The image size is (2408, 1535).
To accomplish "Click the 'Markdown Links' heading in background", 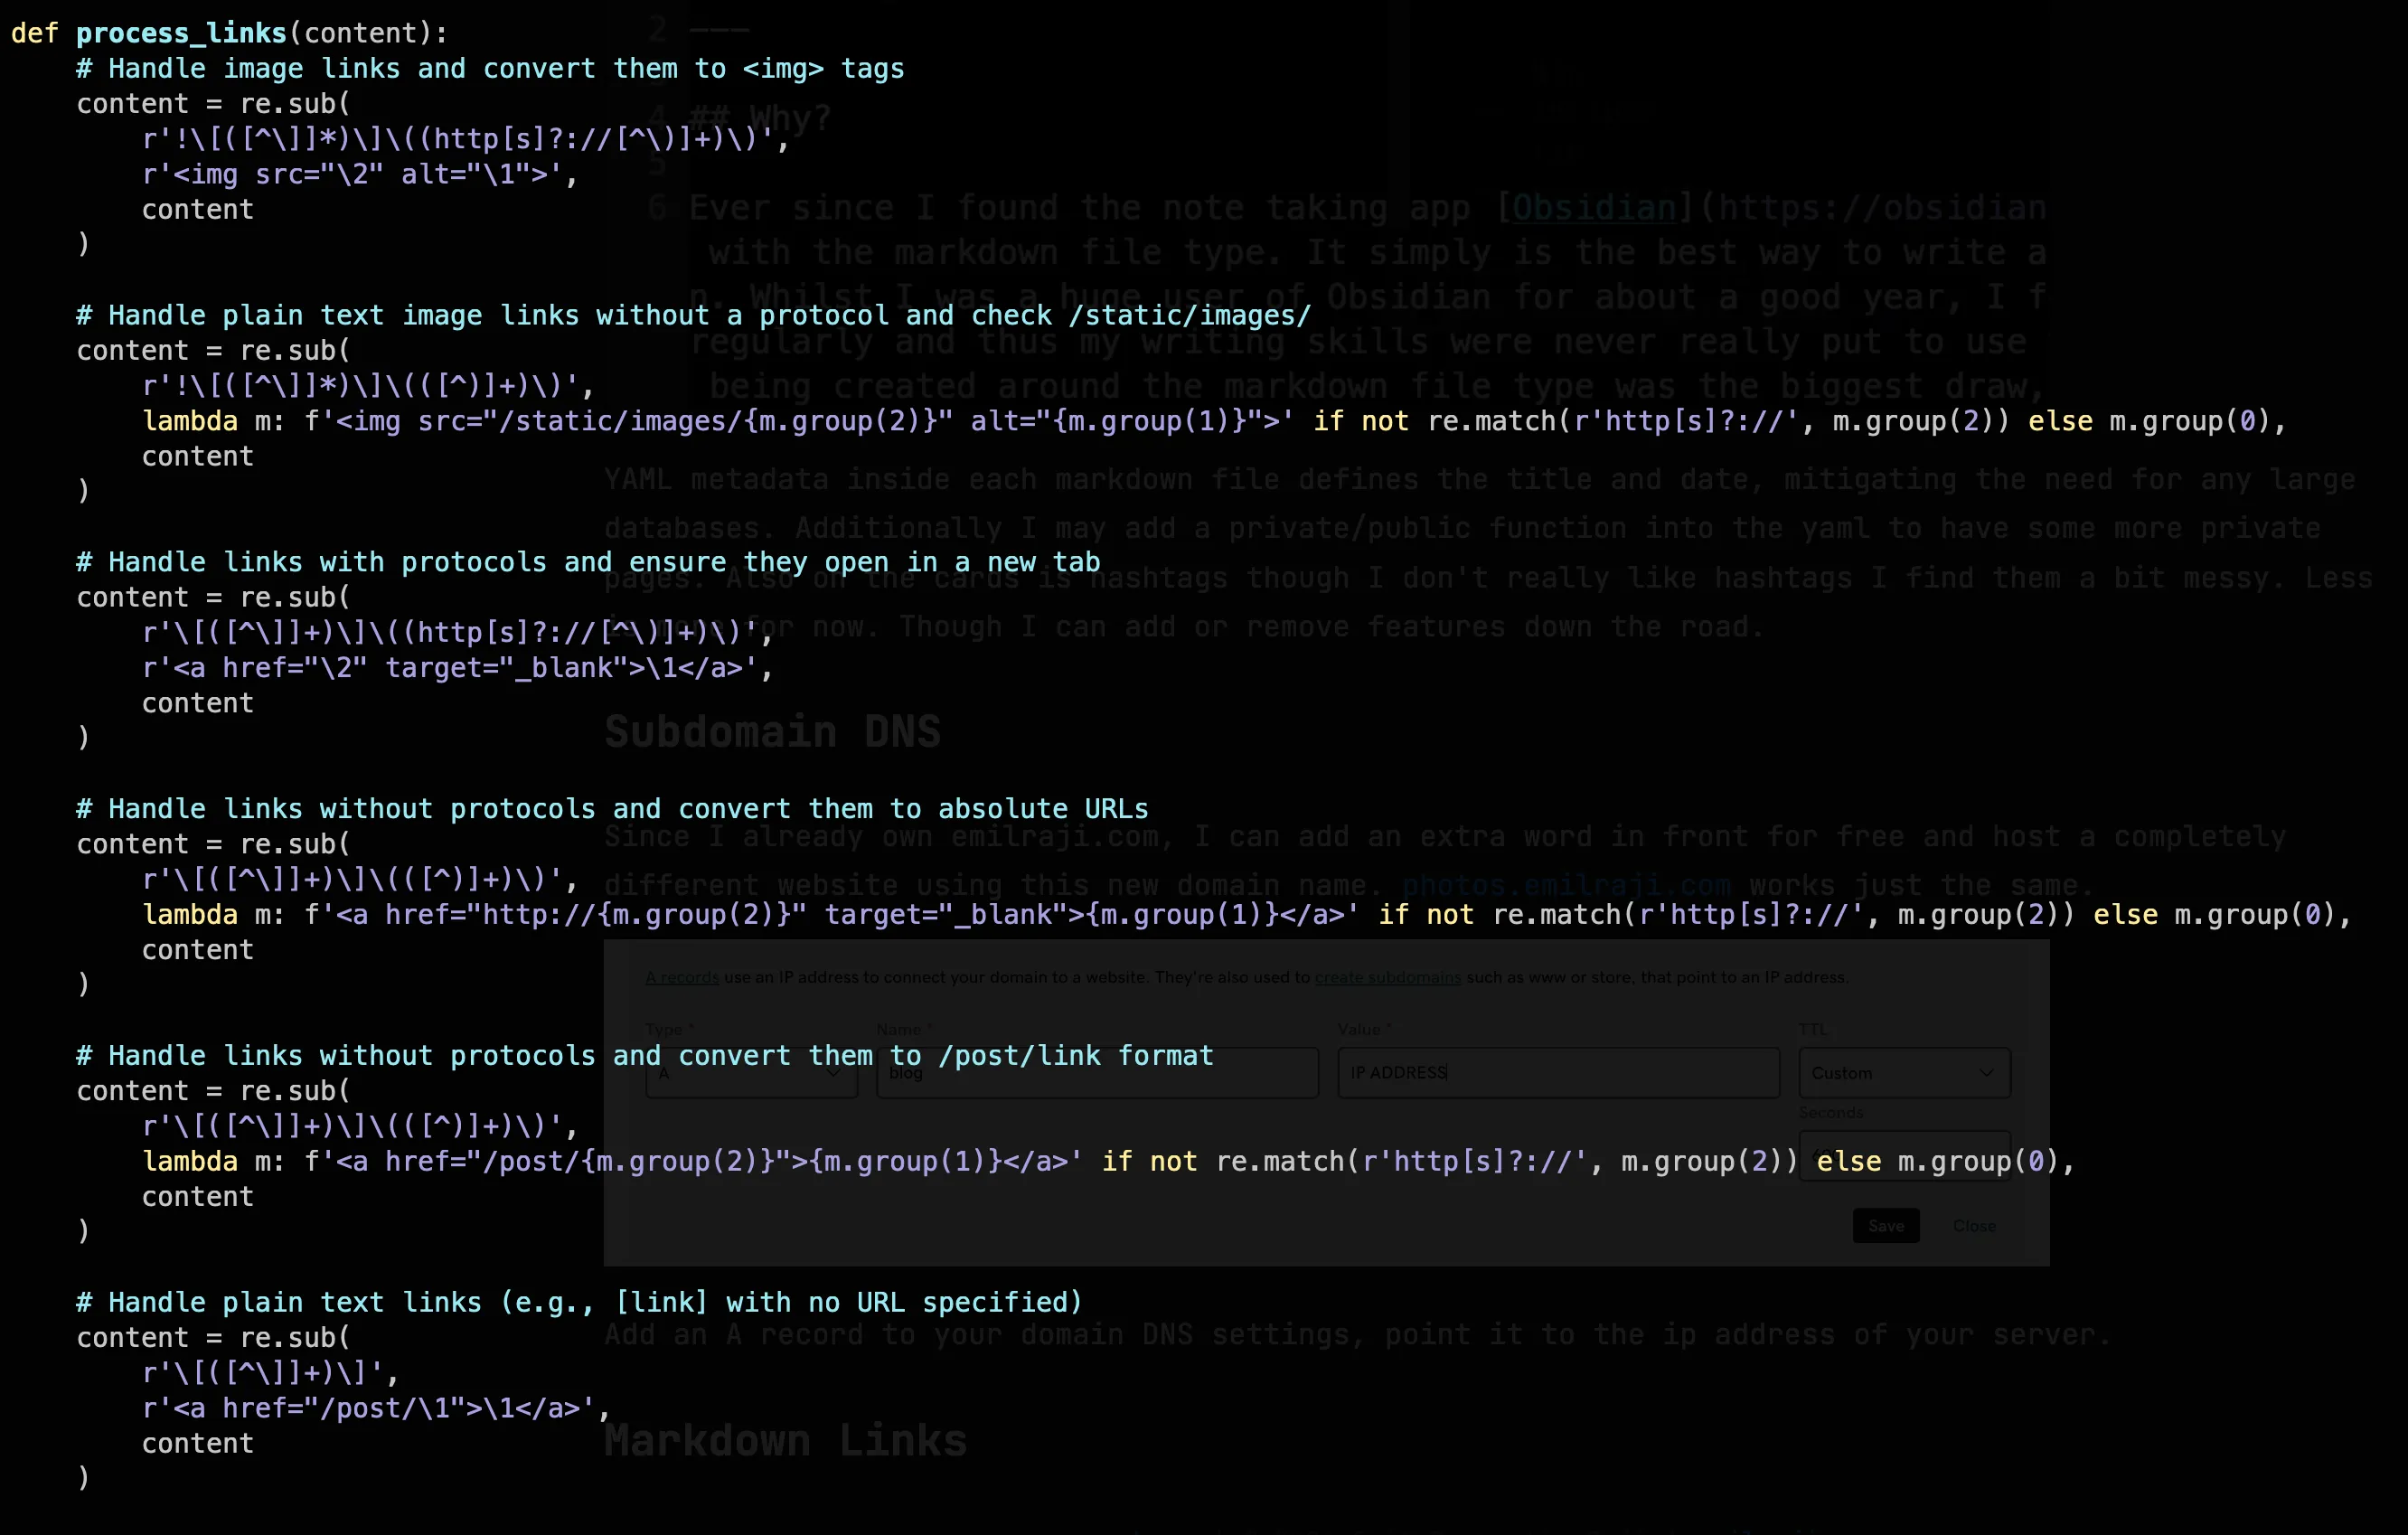I will click(785, 1440).
